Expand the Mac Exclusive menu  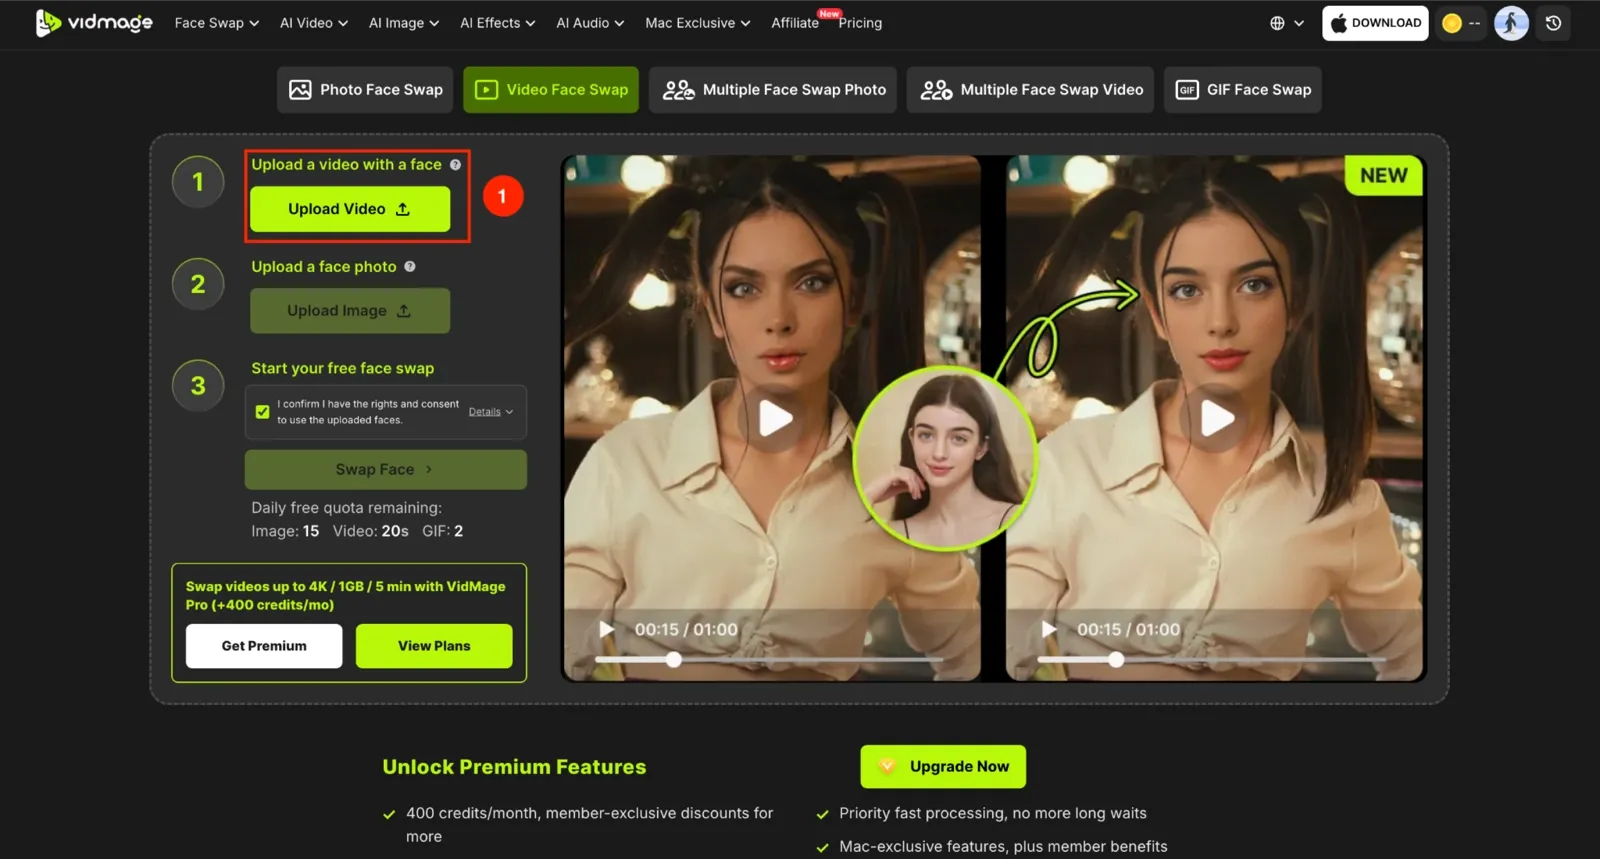(x=697, y=23)
